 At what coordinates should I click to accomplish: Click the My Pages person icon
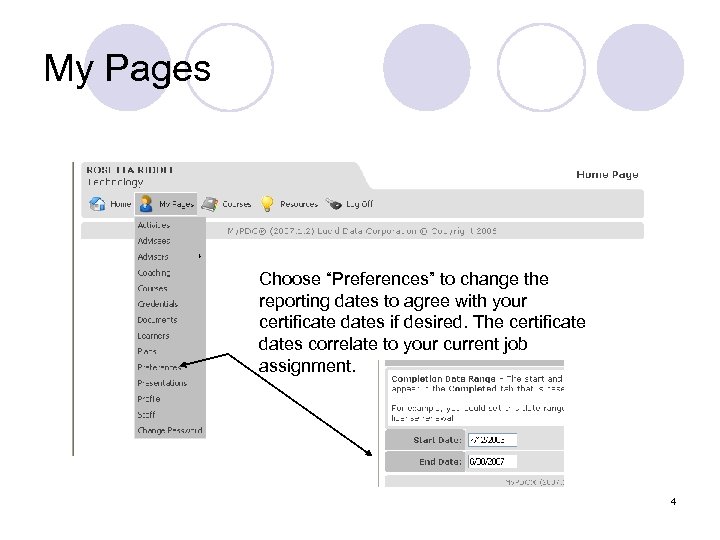tap(146, 203)
